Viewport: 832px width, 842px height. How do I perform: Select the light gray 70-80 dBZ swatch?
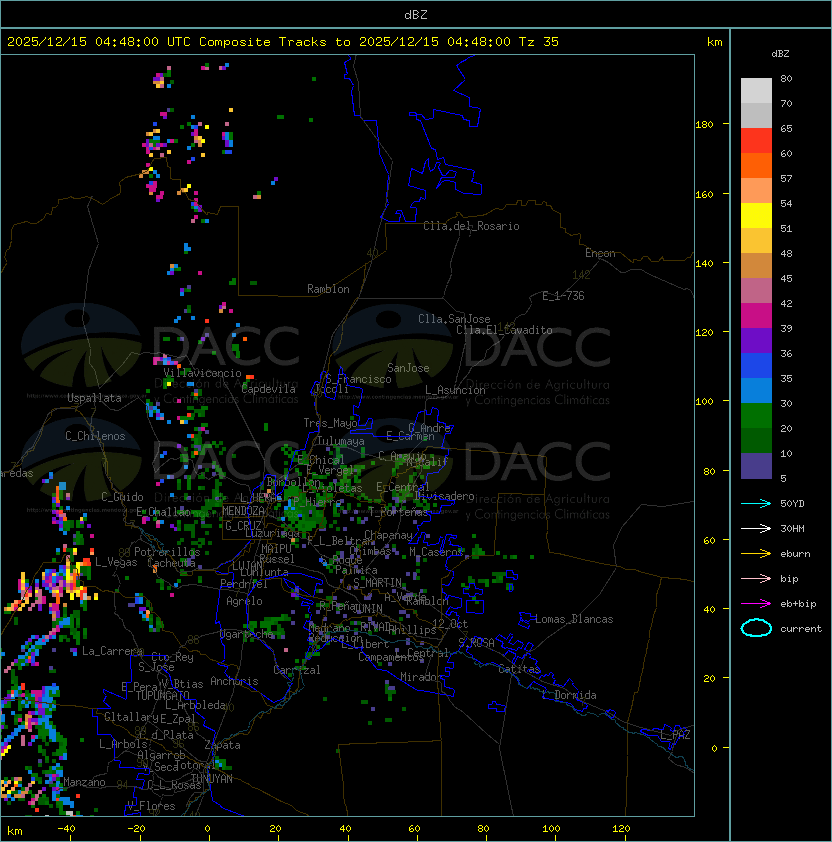pyautogui.click(x=756, y=90)
